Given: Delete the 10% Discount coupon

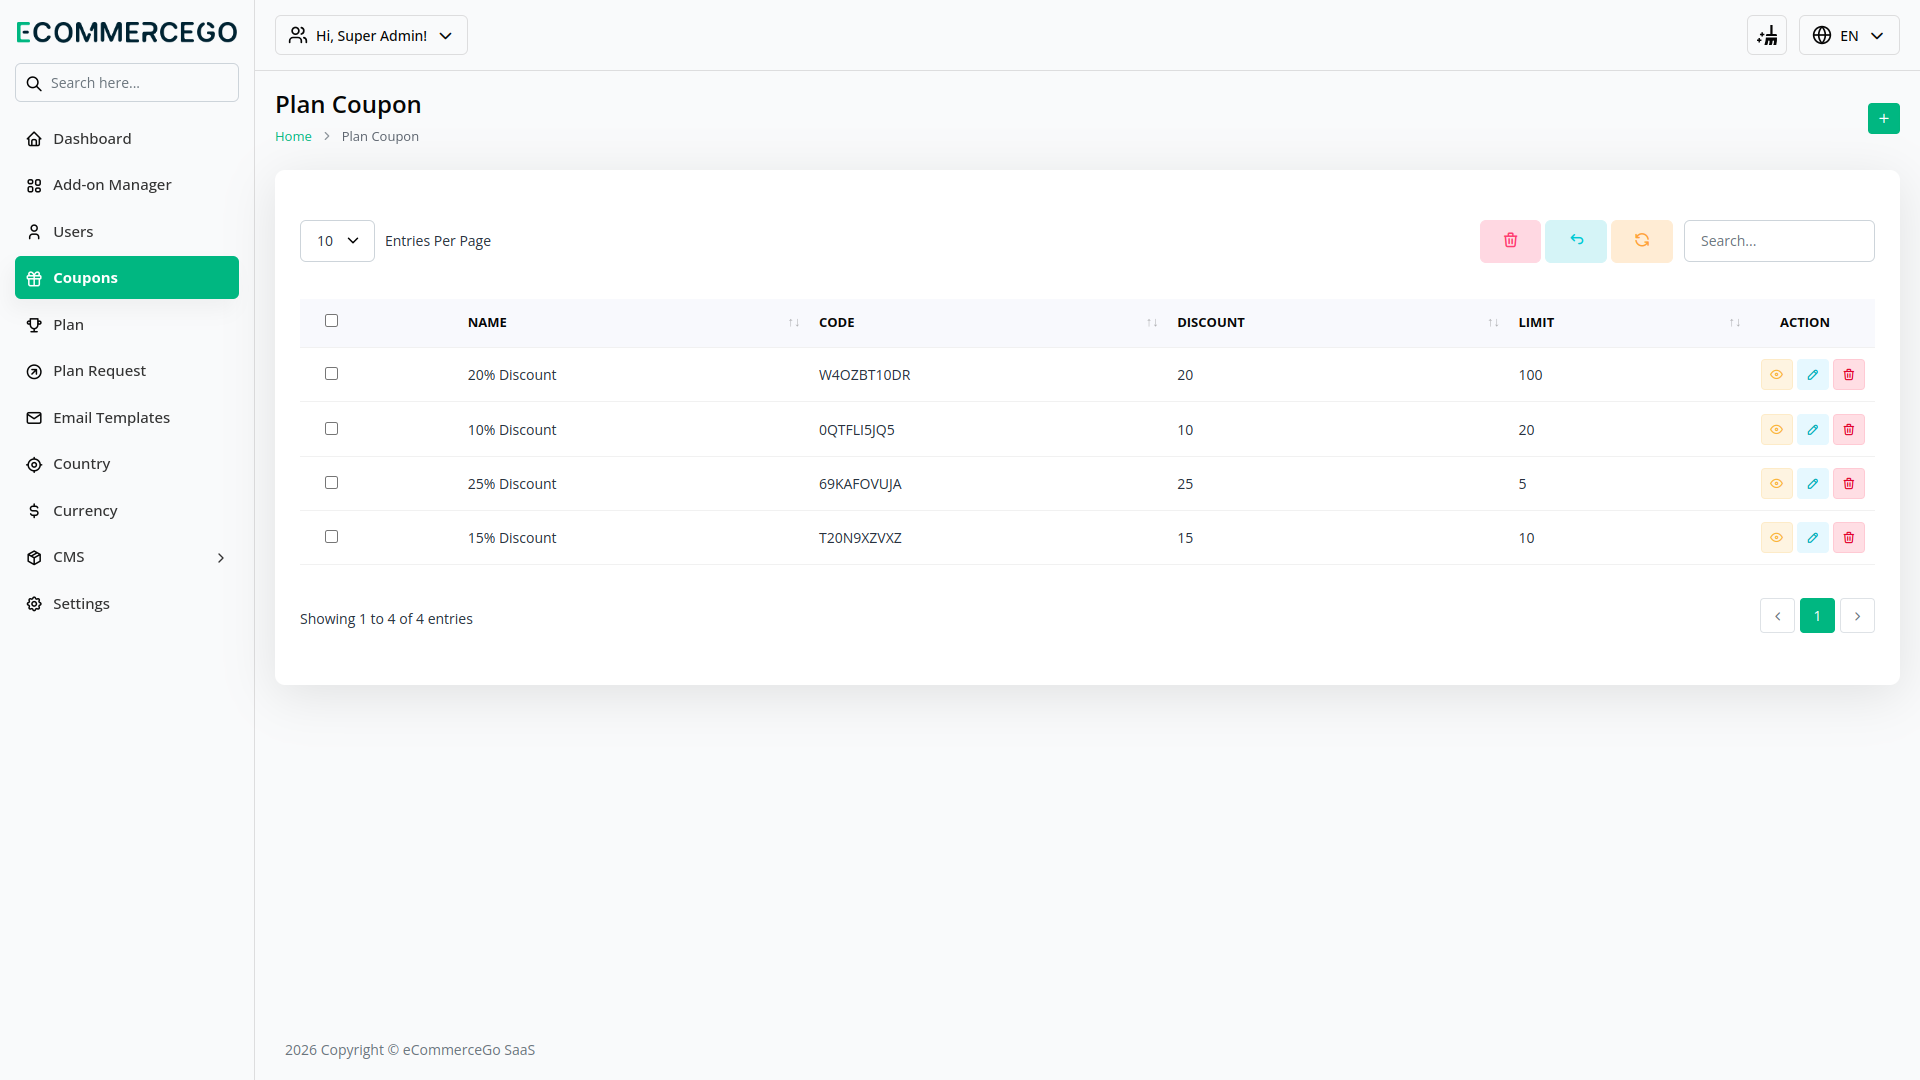Looking at the screenshot, I should pos(1848,430).
